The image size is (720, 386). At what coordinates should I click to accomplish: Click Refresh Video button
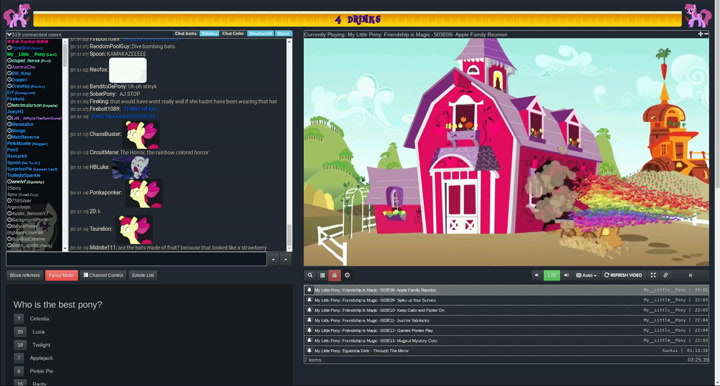coord(623,275)
